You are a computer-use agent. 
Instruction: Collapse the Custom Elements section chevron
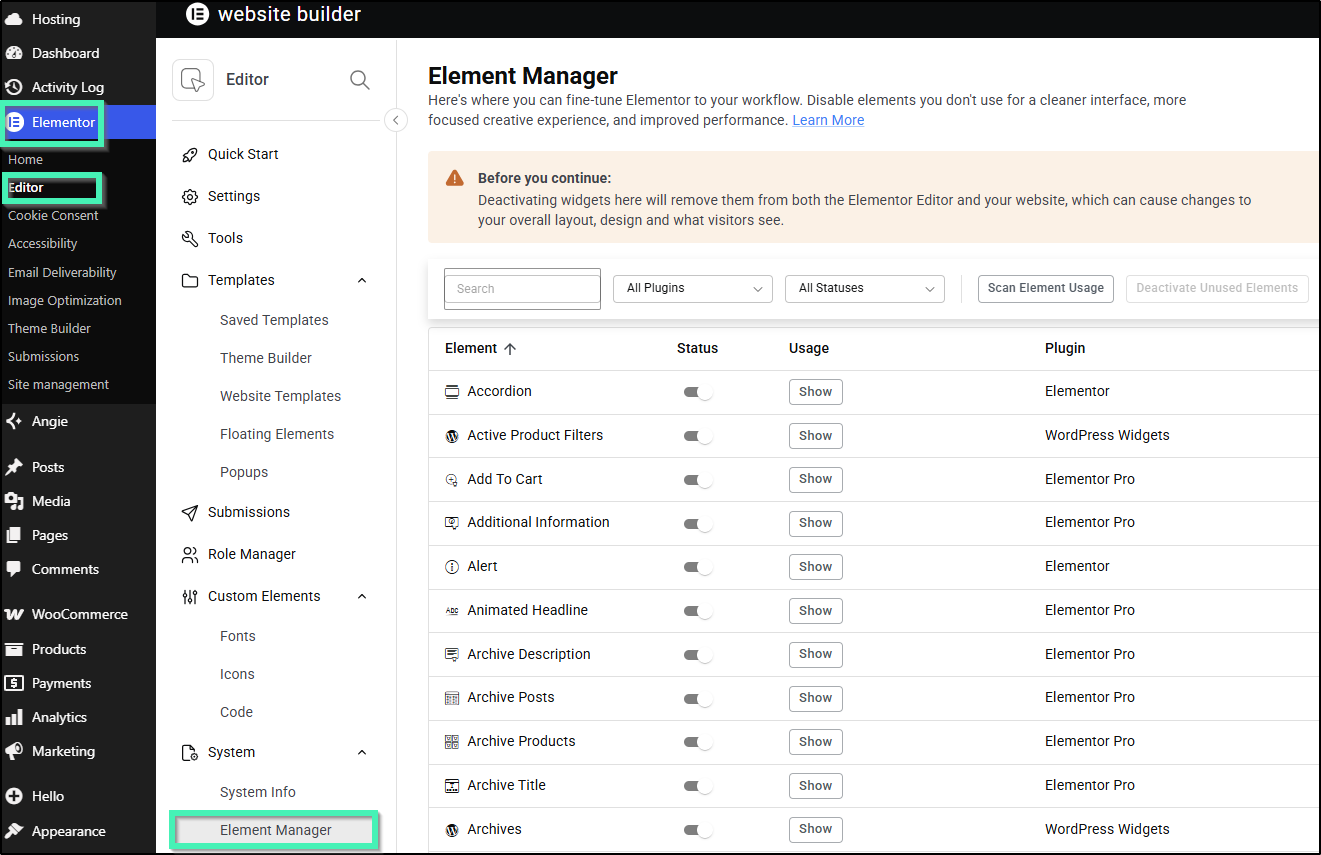click(x=362, y=597)
